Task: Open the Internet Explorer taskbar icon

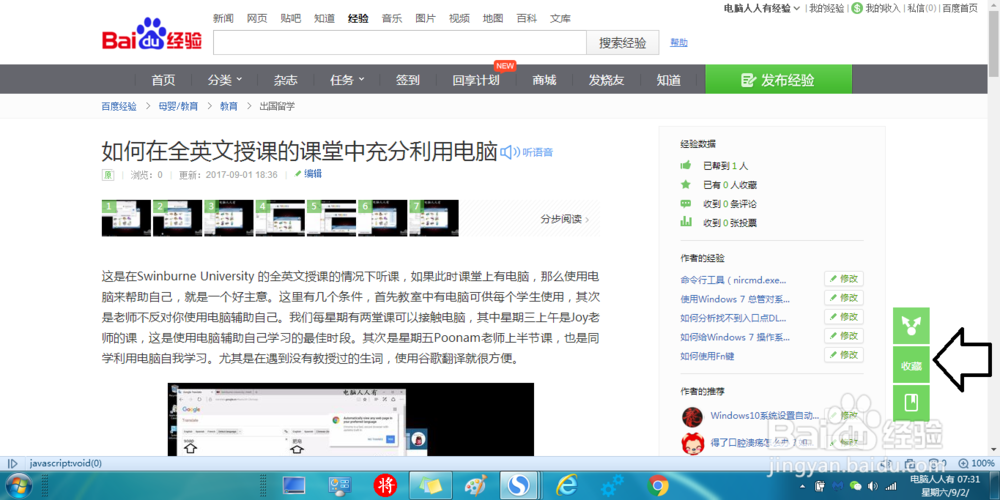Action: (x=567, y=487)
